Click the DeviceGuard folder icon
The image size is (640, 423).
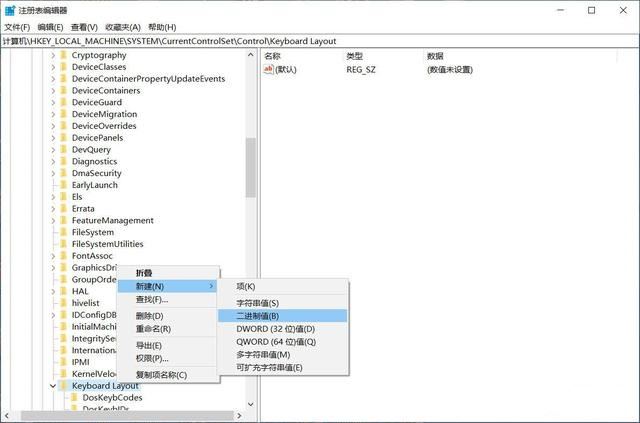[x=63, y=102]
